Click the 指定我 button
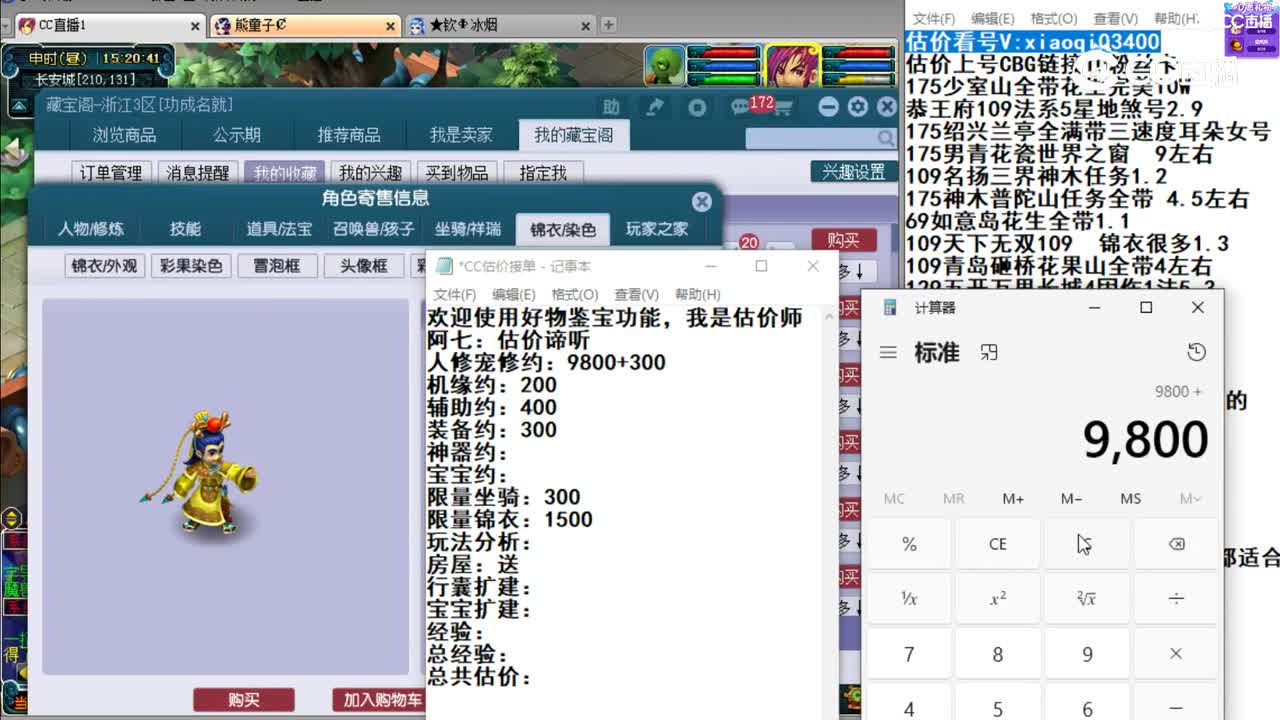Screen dimensions: 1280x720 [x=543, y=173]
